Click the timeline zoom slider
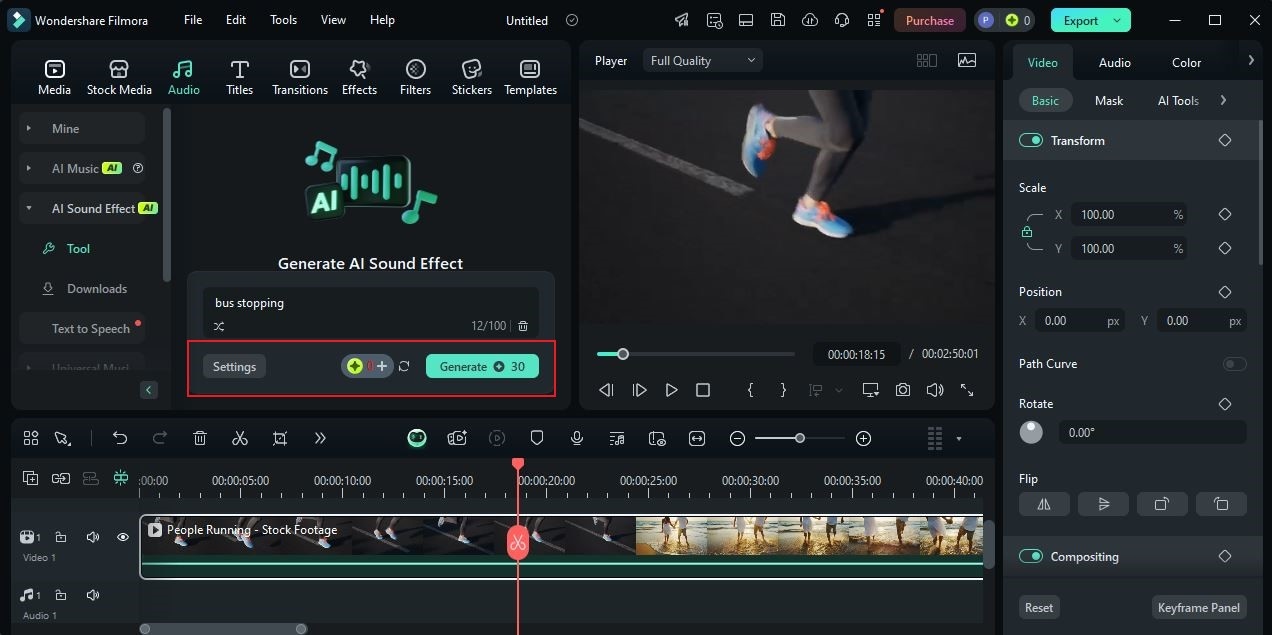 pos(800,438)
